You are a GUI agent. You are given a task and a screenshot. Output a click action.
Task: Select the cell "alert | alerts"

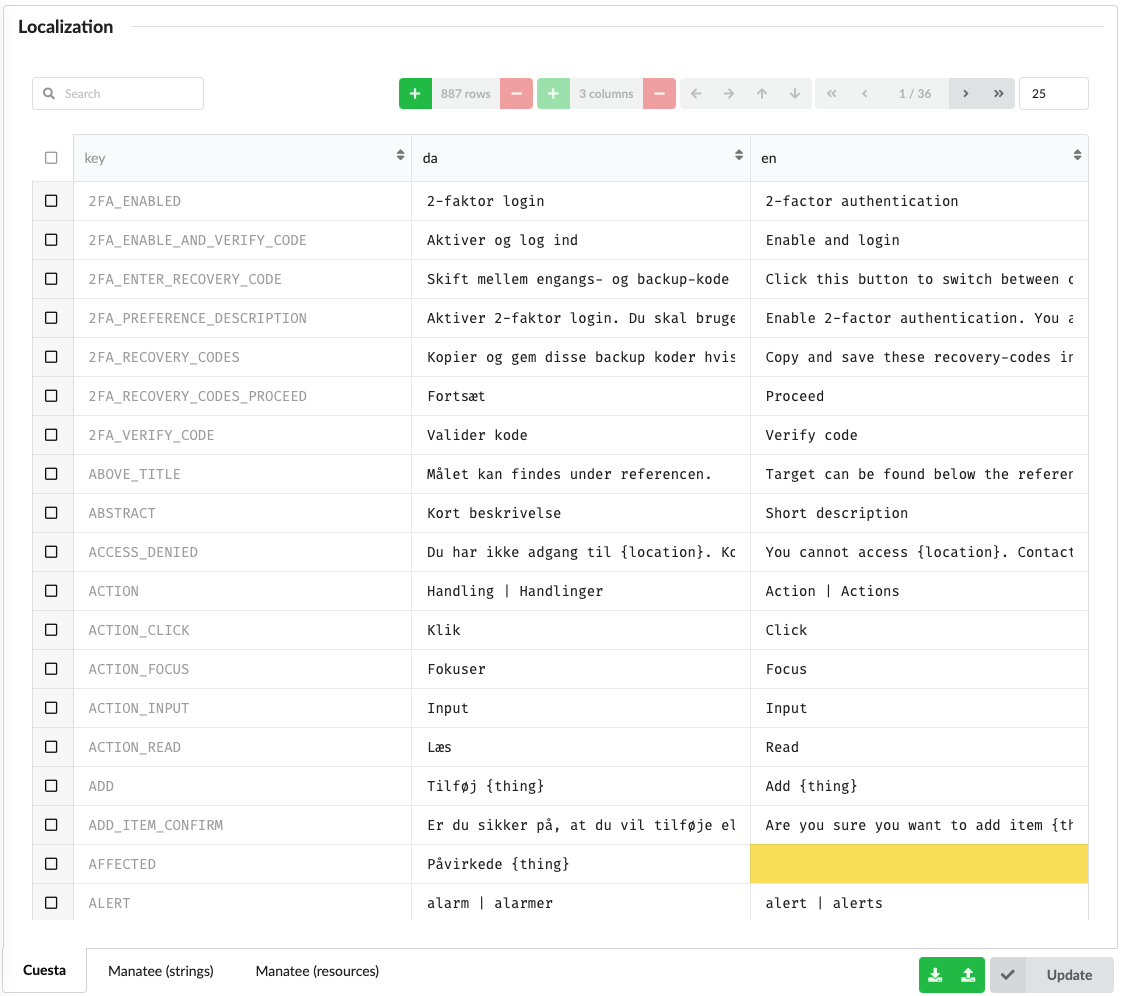[919, 902]
